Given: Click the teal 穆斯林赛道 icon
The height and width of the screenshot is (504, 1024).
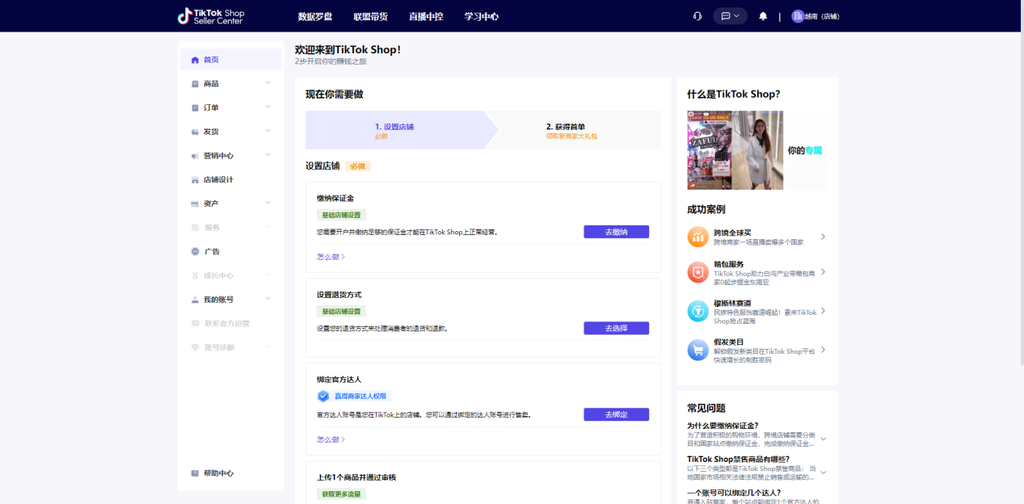Looking at the screenshot, I should [697, 311].
